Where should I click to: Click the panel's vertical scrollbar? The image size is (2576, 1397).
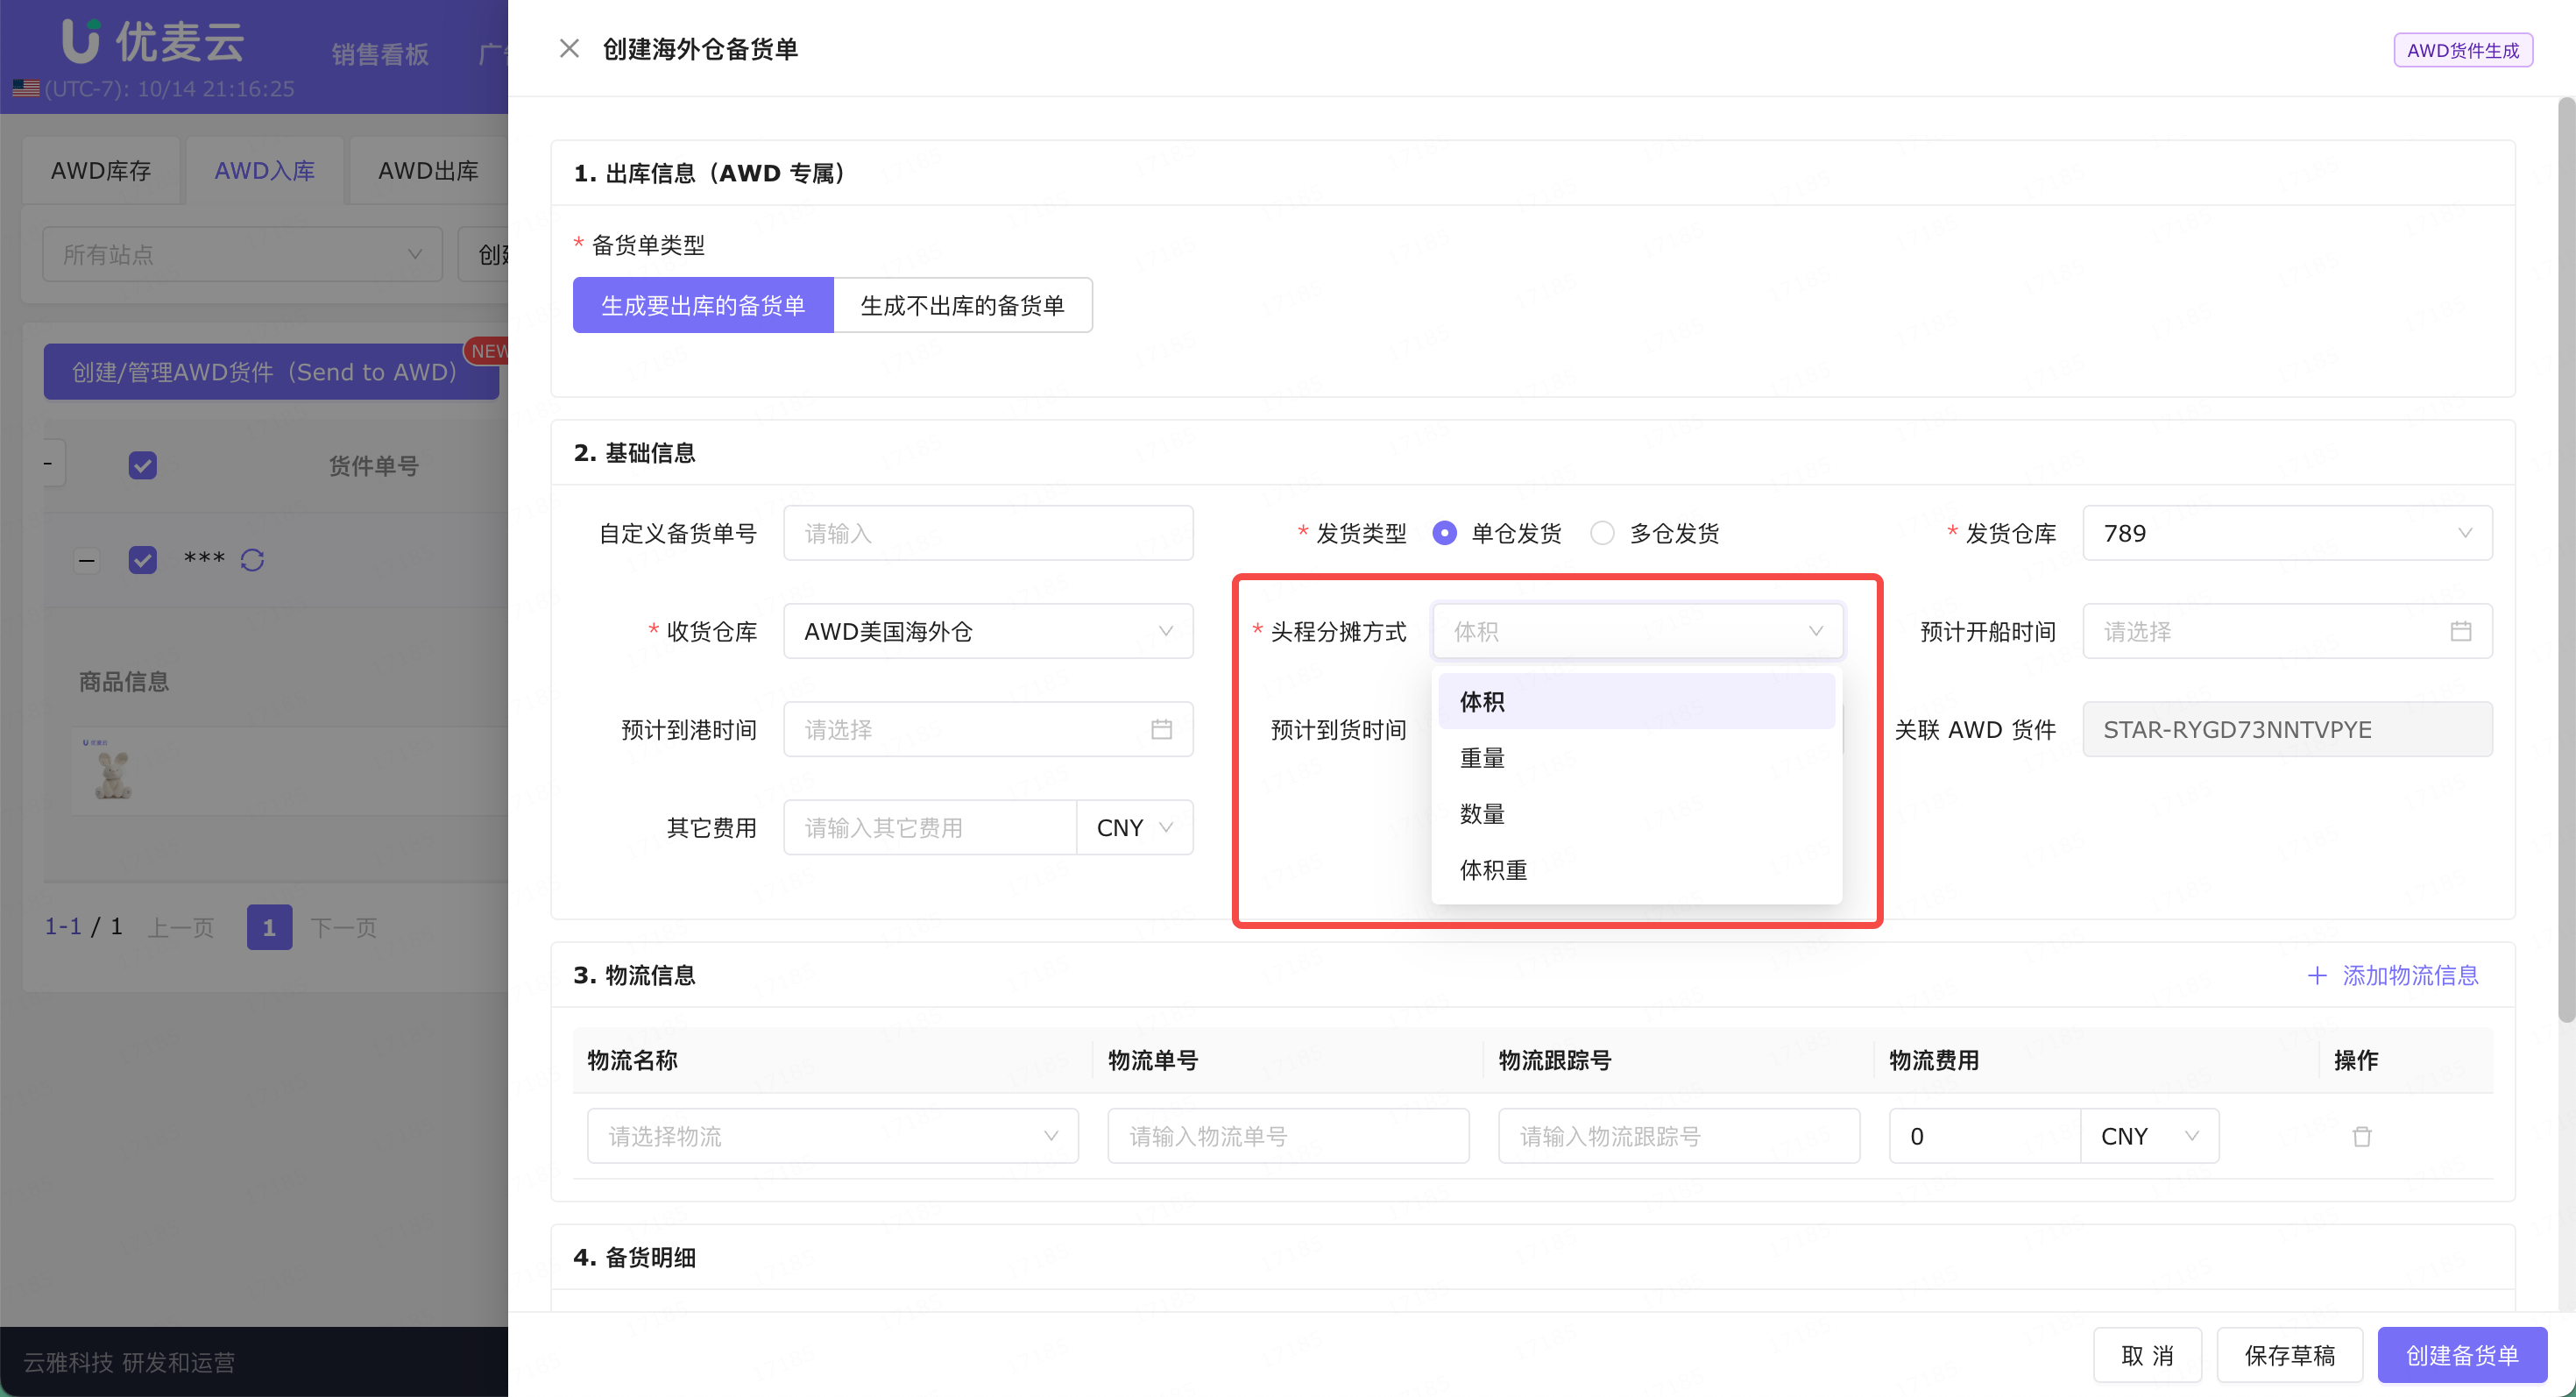click(x=2566, y=560)
